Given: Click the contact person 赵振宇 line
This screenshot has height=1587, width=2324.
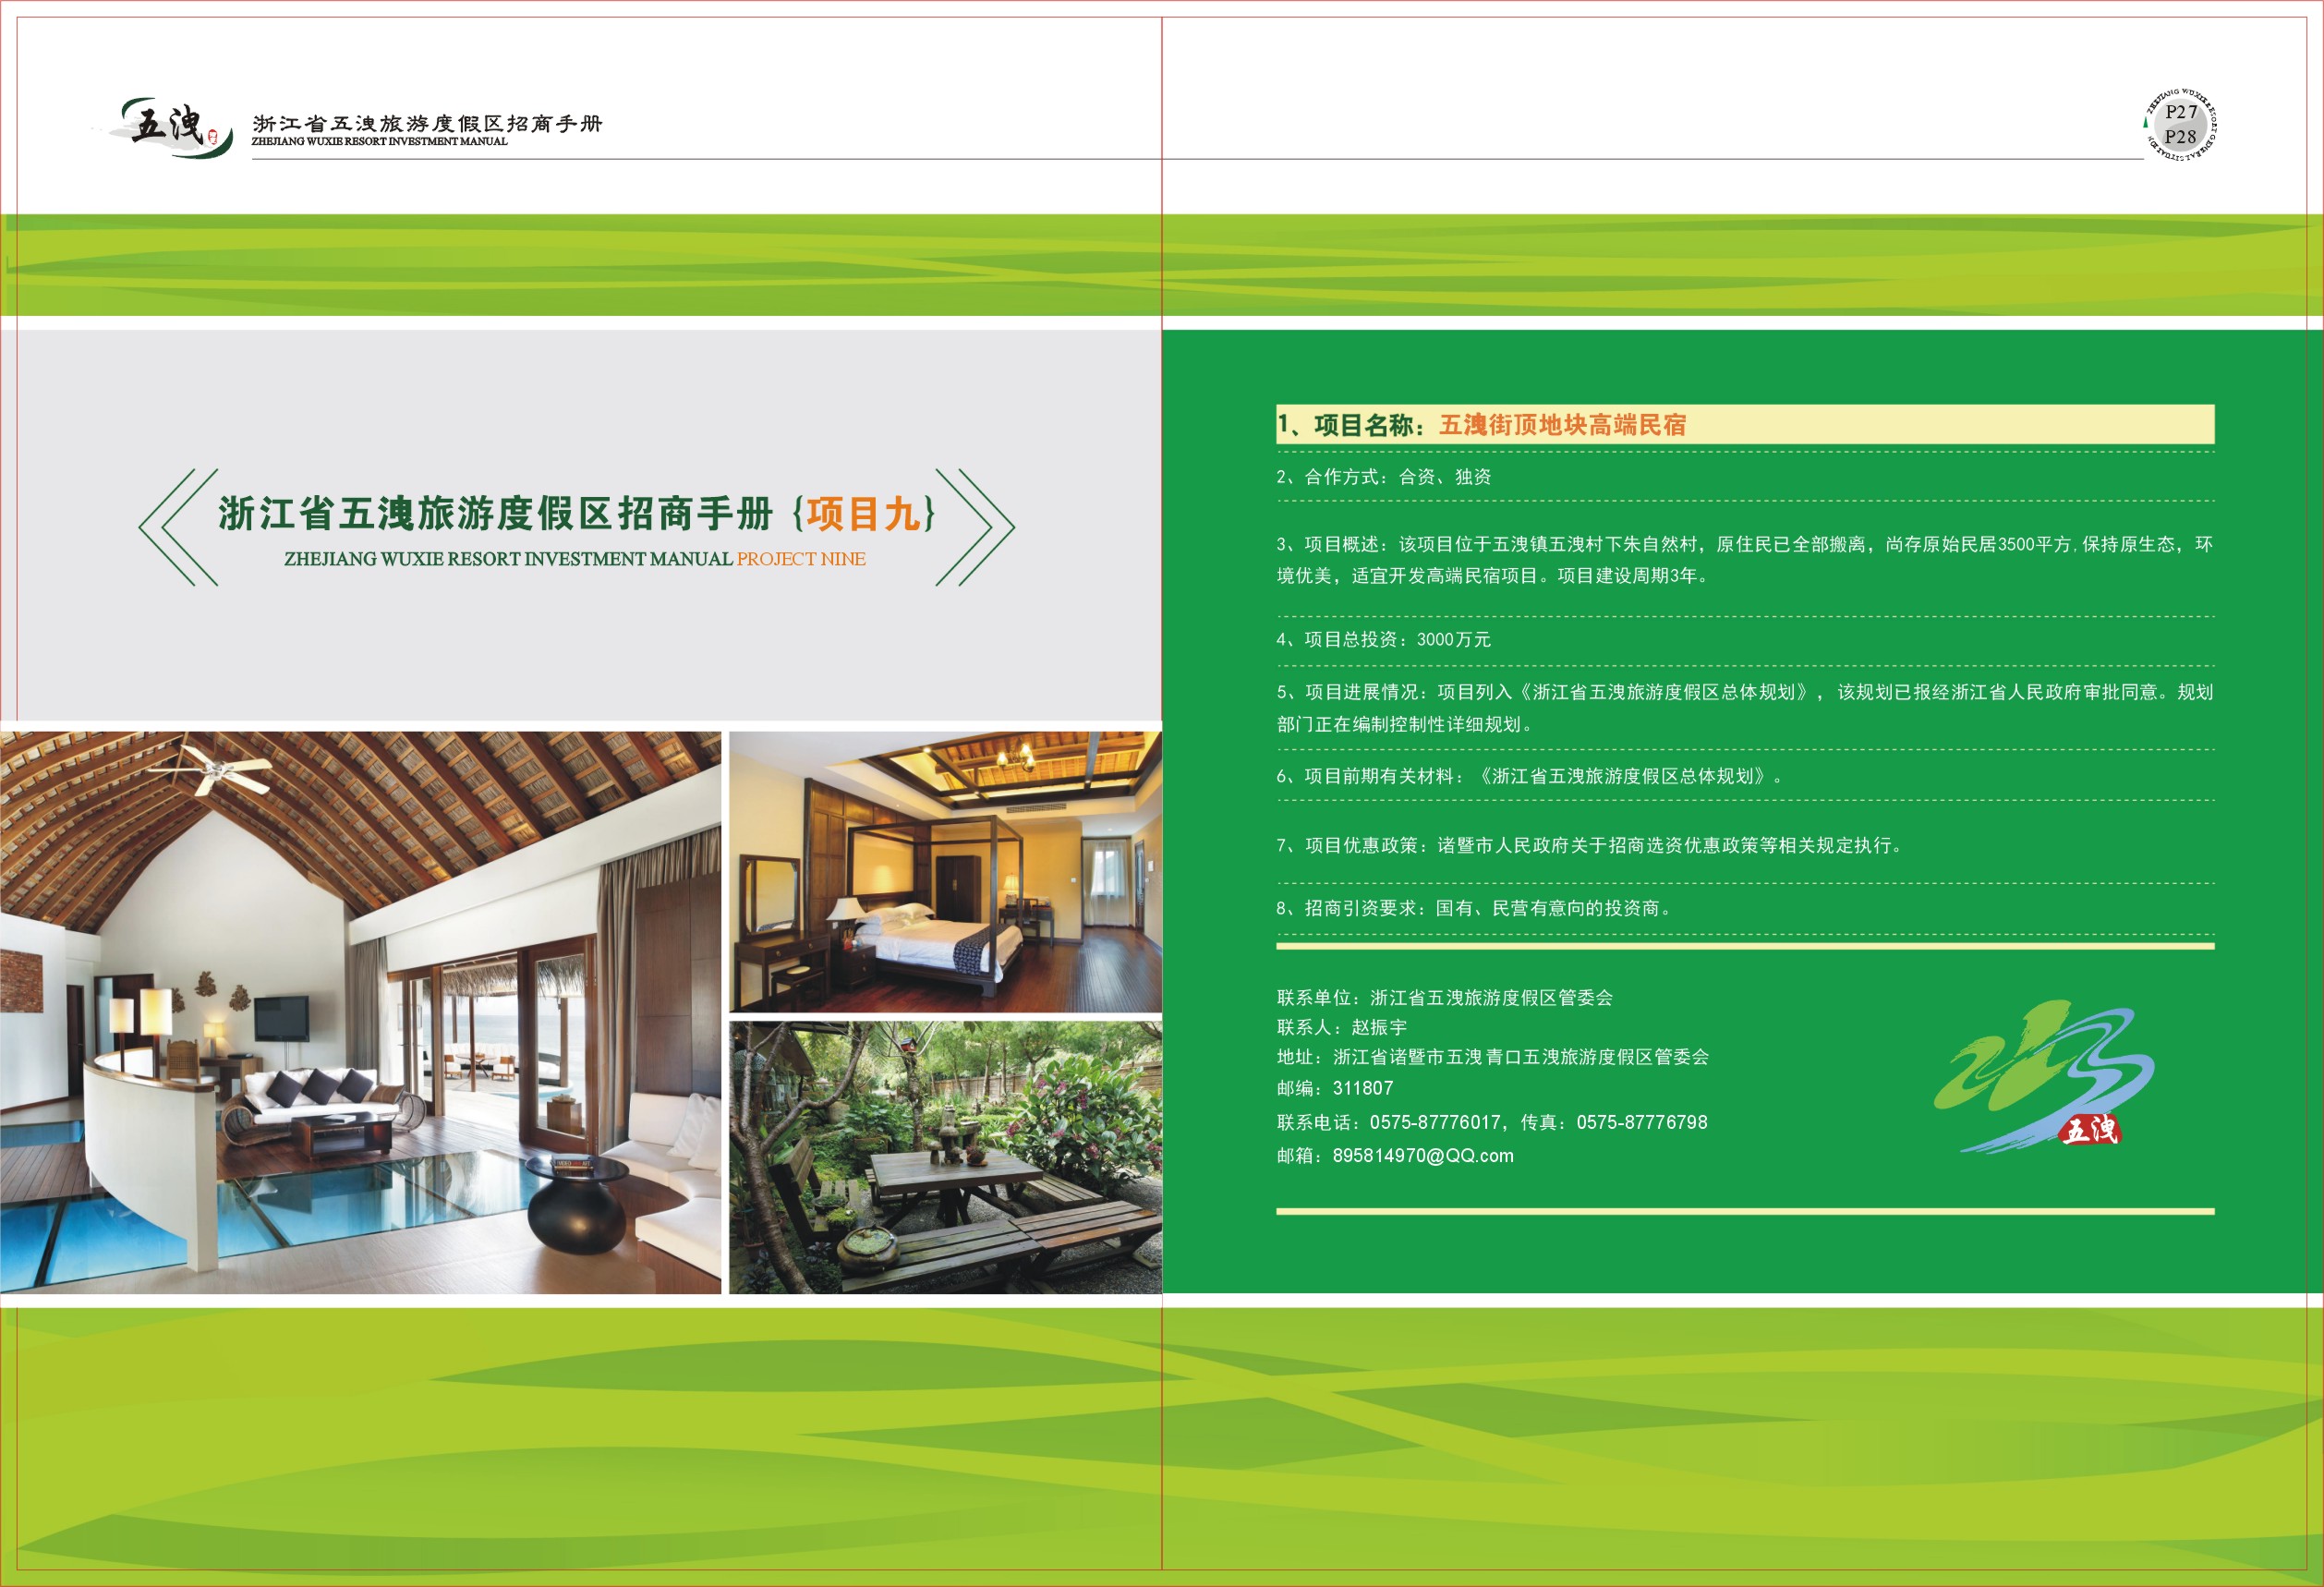Looking at the screenshot, I should (x=1341, y=1027).
